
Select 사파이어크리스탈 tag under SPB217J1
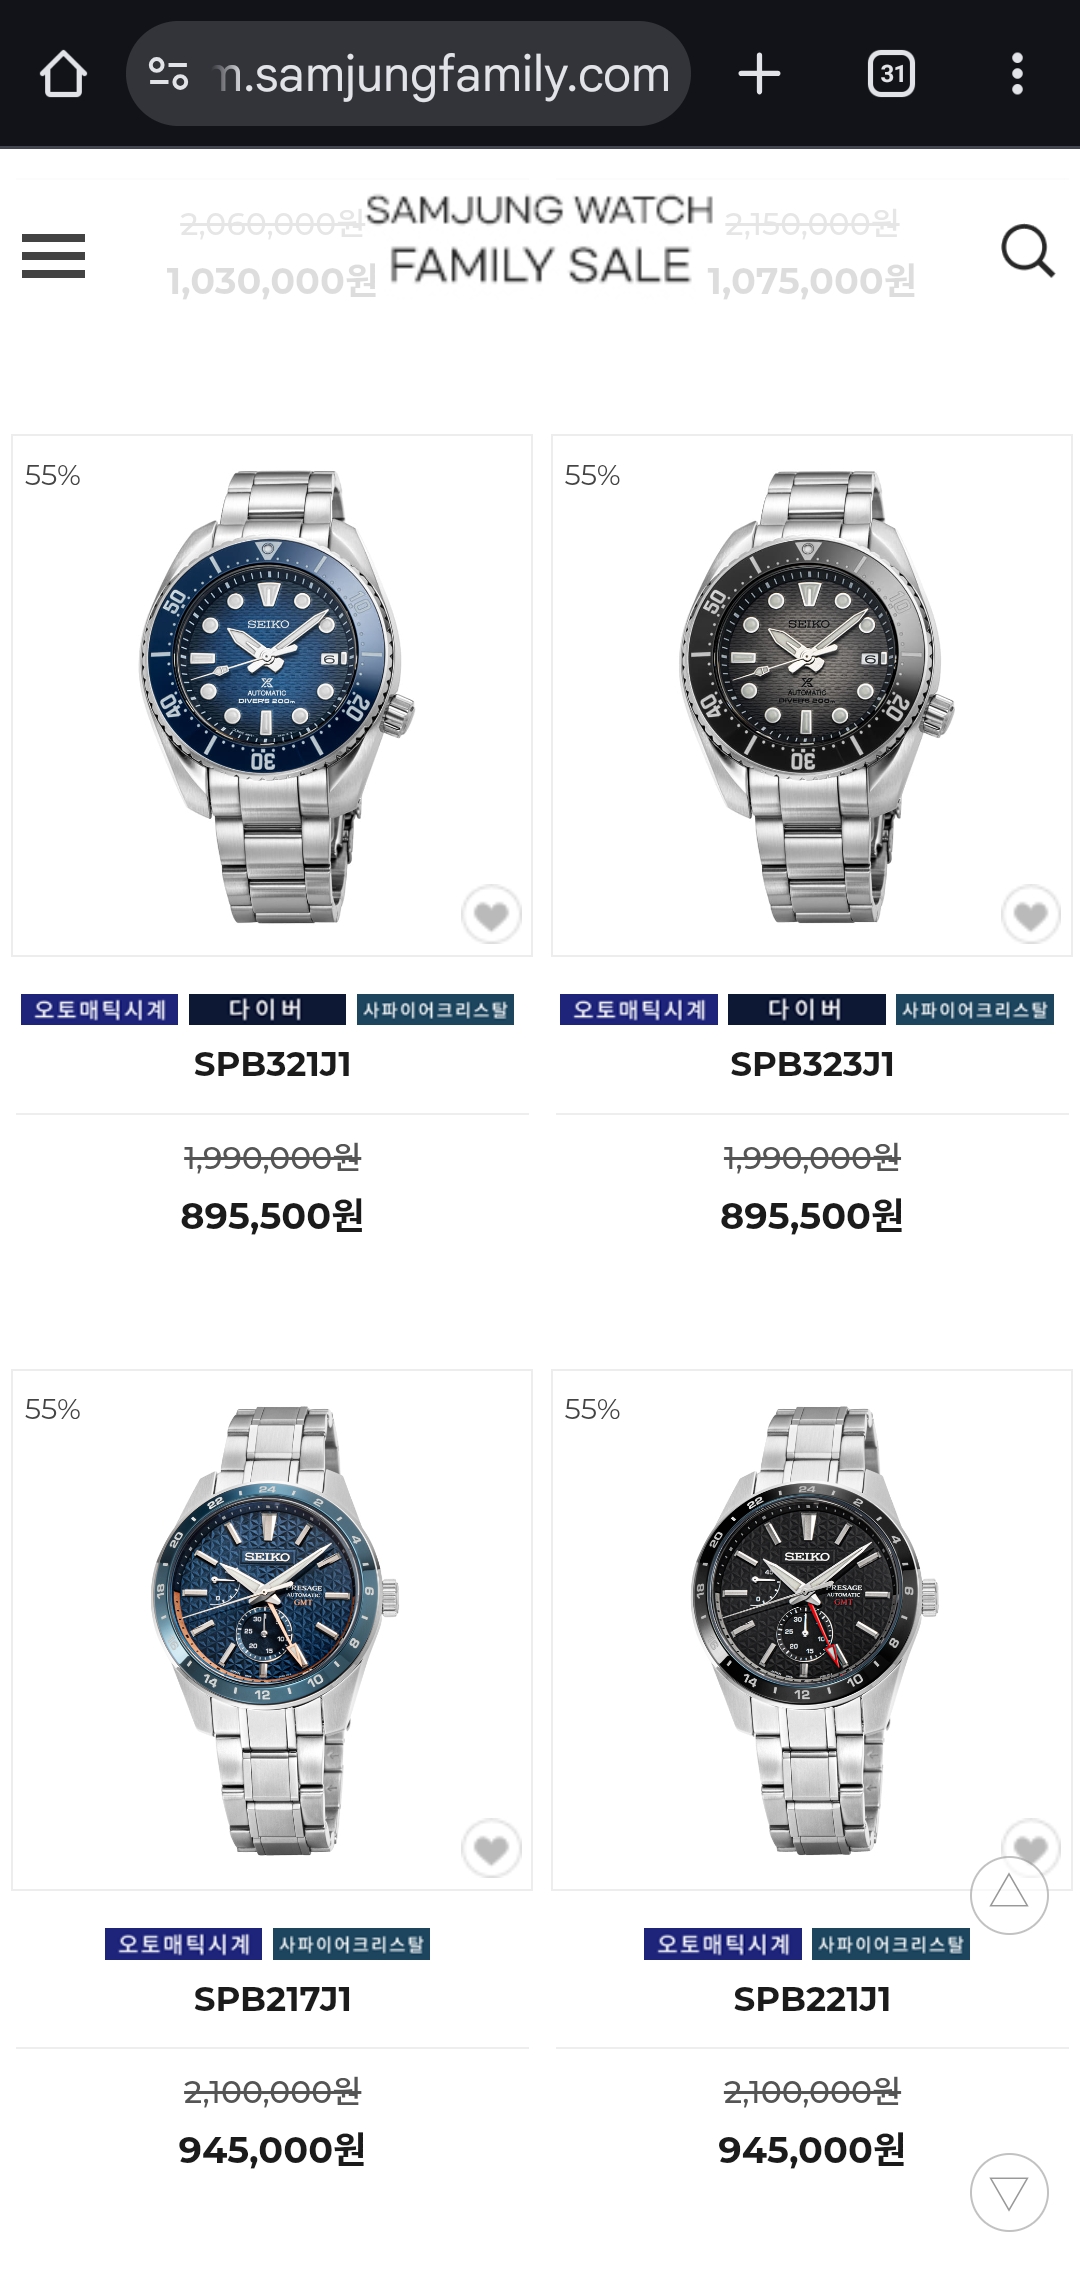point(351,1943)
